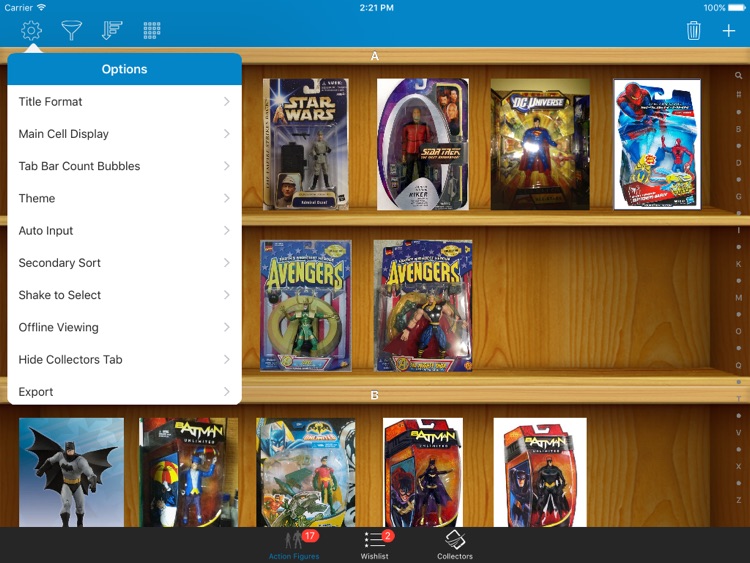Viewport: 750px width, 563px height.
Task: Open the Batman Unlimited Robin figure
Action: 306,473
